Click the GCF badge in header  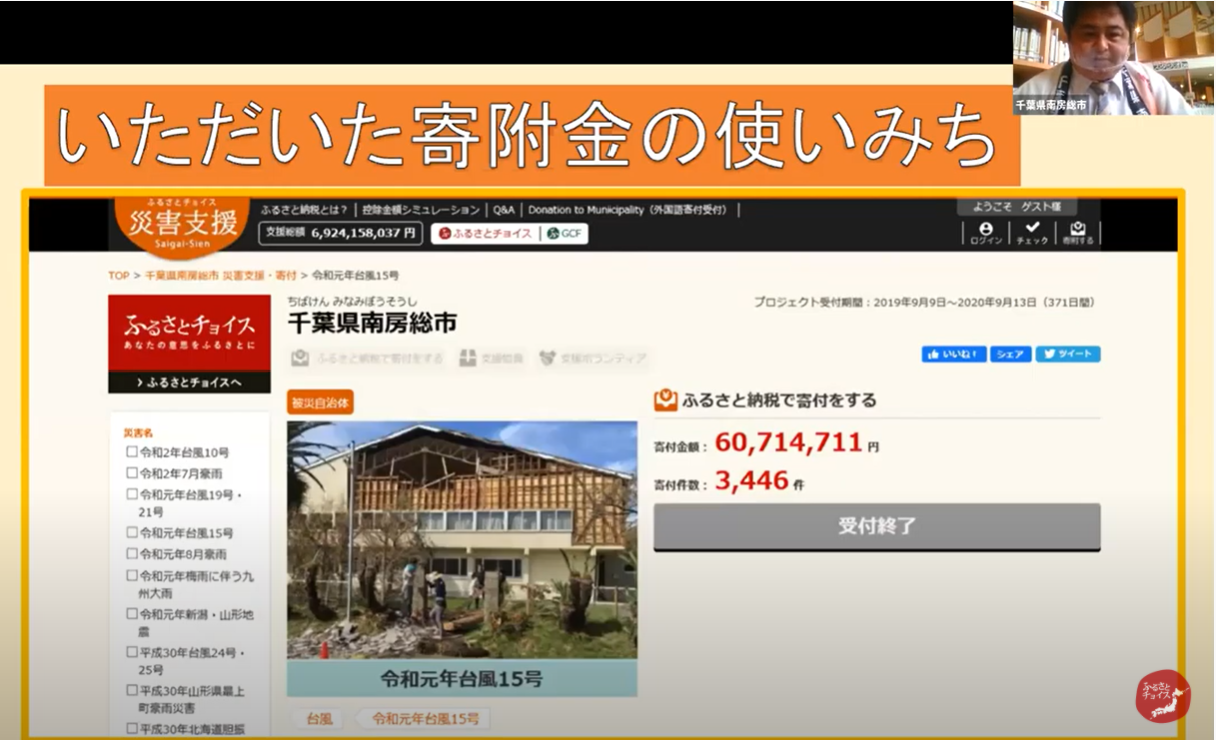click(566, 234)
